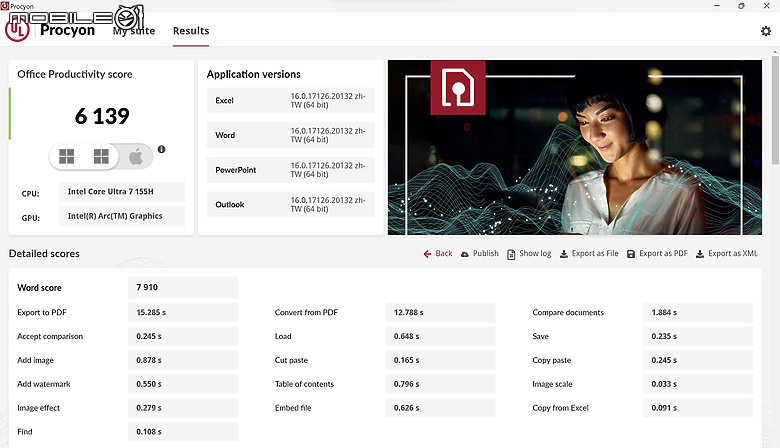The width and height of the screenshot is (780, 448).
Task: Restore down the Procyon window
Action: coord(741,5)
